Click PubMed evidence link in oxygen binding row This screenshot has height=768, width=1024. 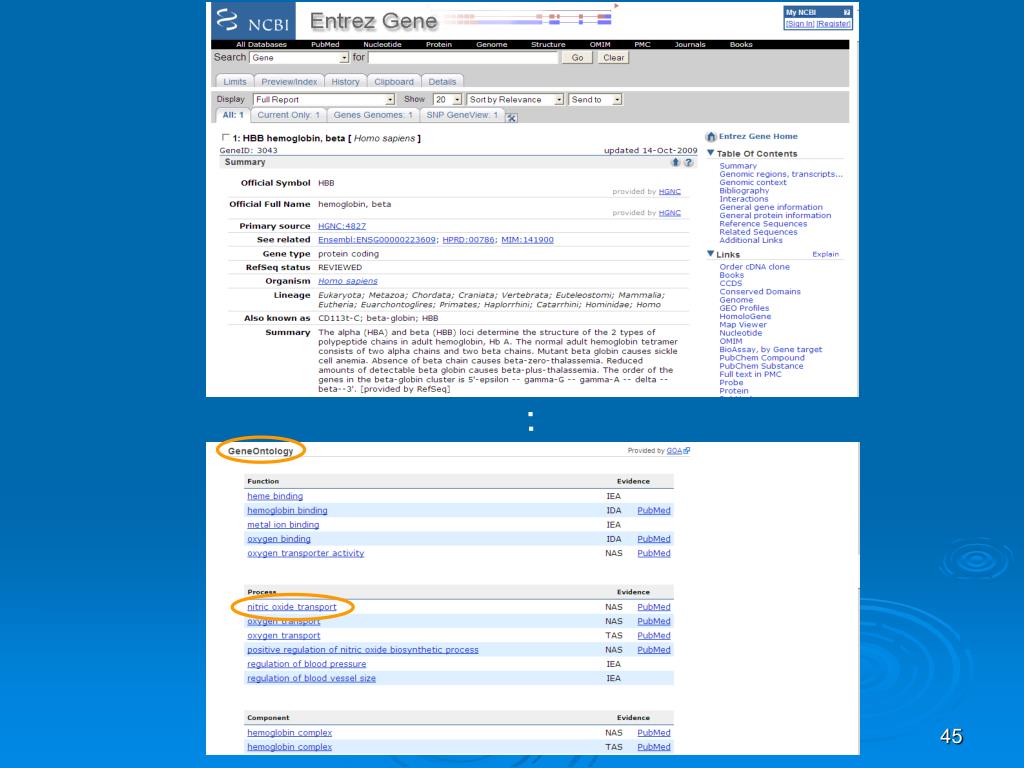click(654, 539)
